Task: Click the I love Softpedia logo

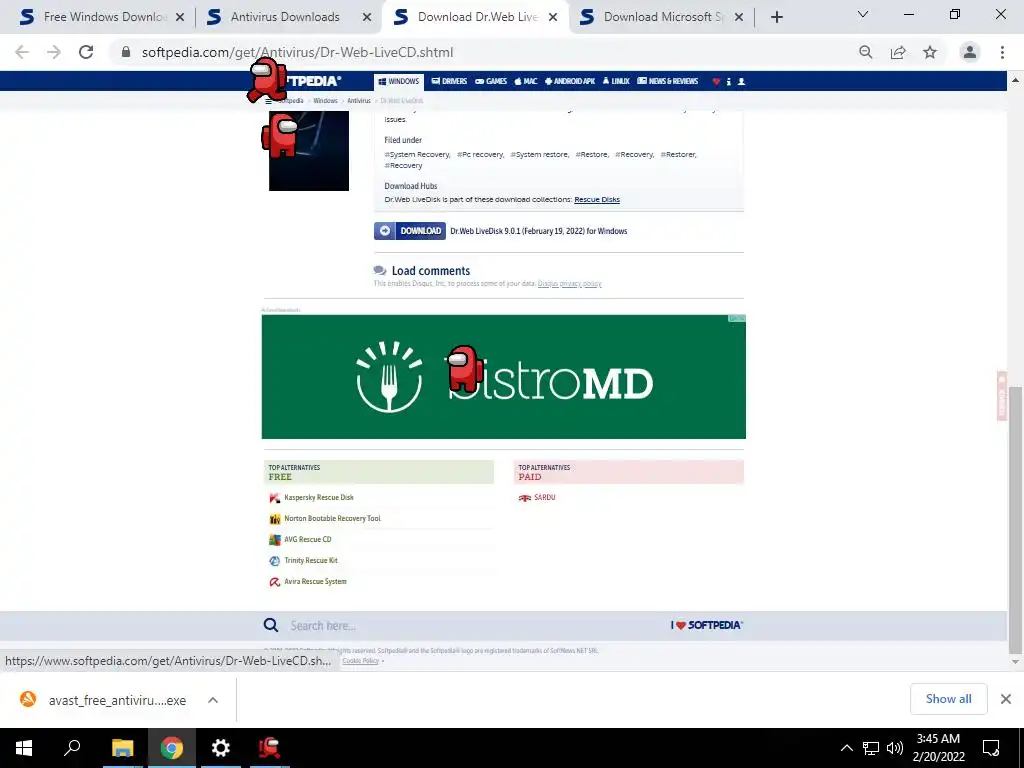Action: (707, 626)
